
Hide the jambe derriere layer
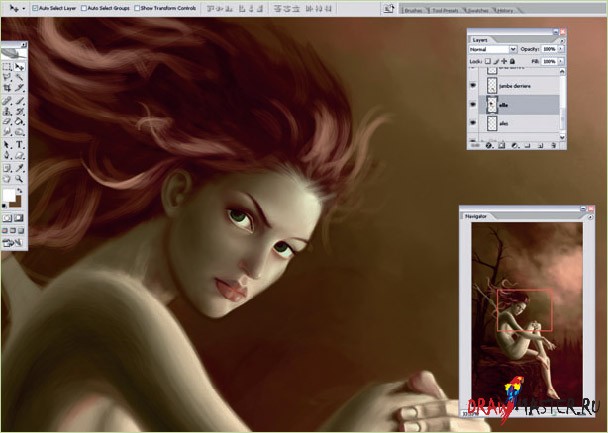click(x=473, y=85)
